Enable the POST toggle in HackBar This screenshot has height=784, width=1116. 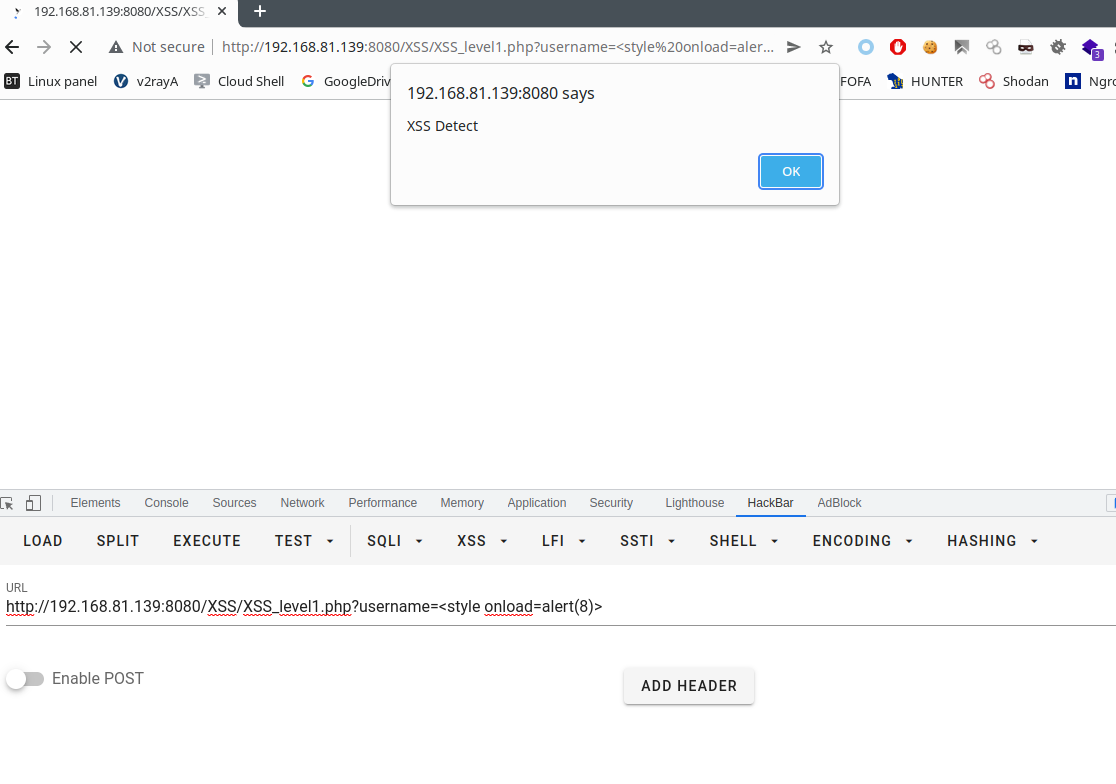pos(25,678)
